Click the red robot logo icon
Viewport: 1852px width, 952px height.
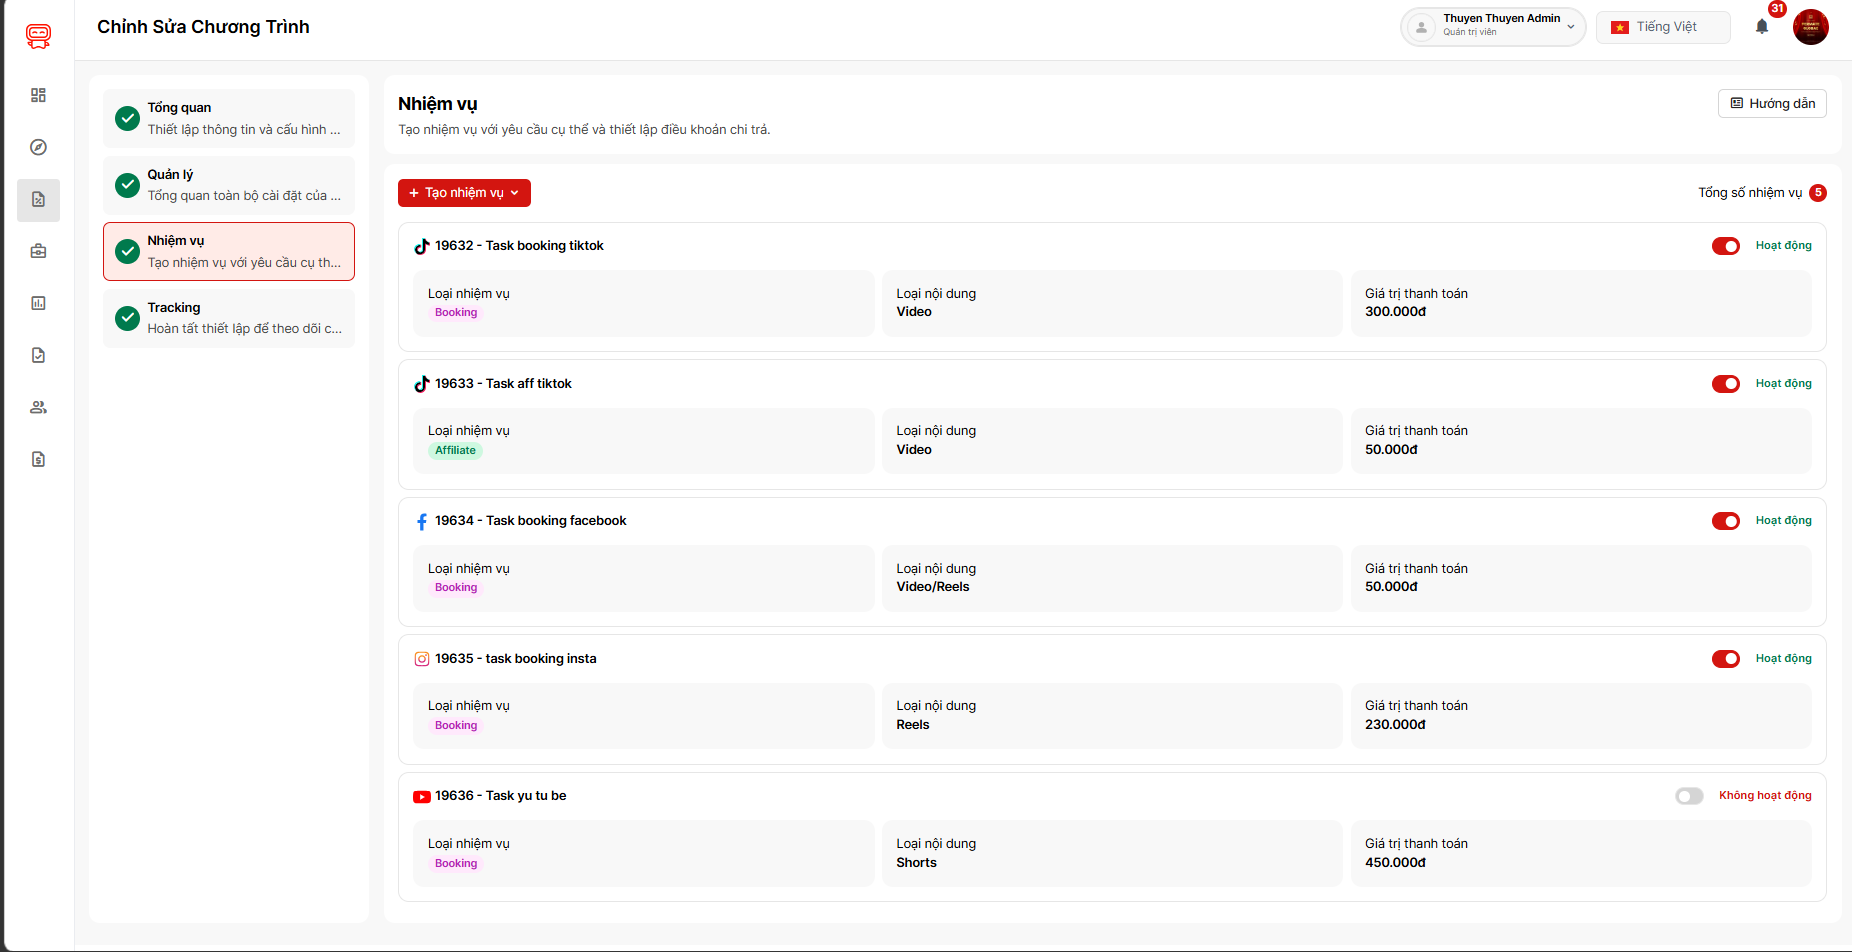[x=38, y=36]
